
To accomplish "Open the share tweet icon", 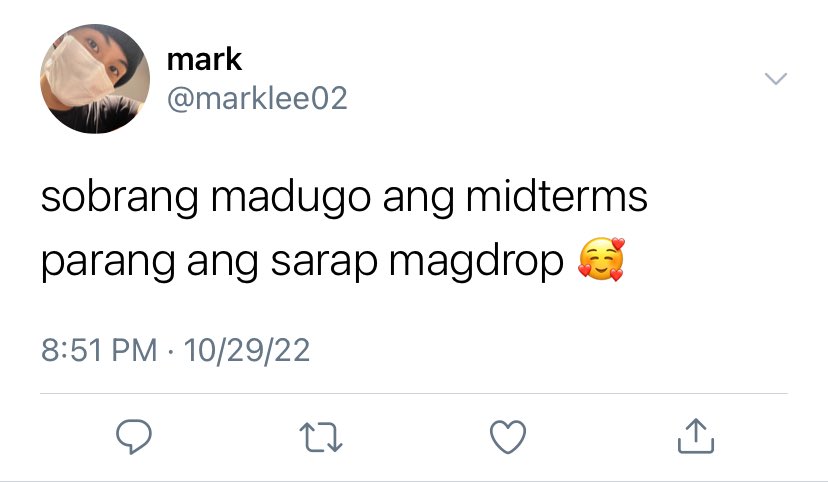I will pyautogui.click(x=696, y=436).
